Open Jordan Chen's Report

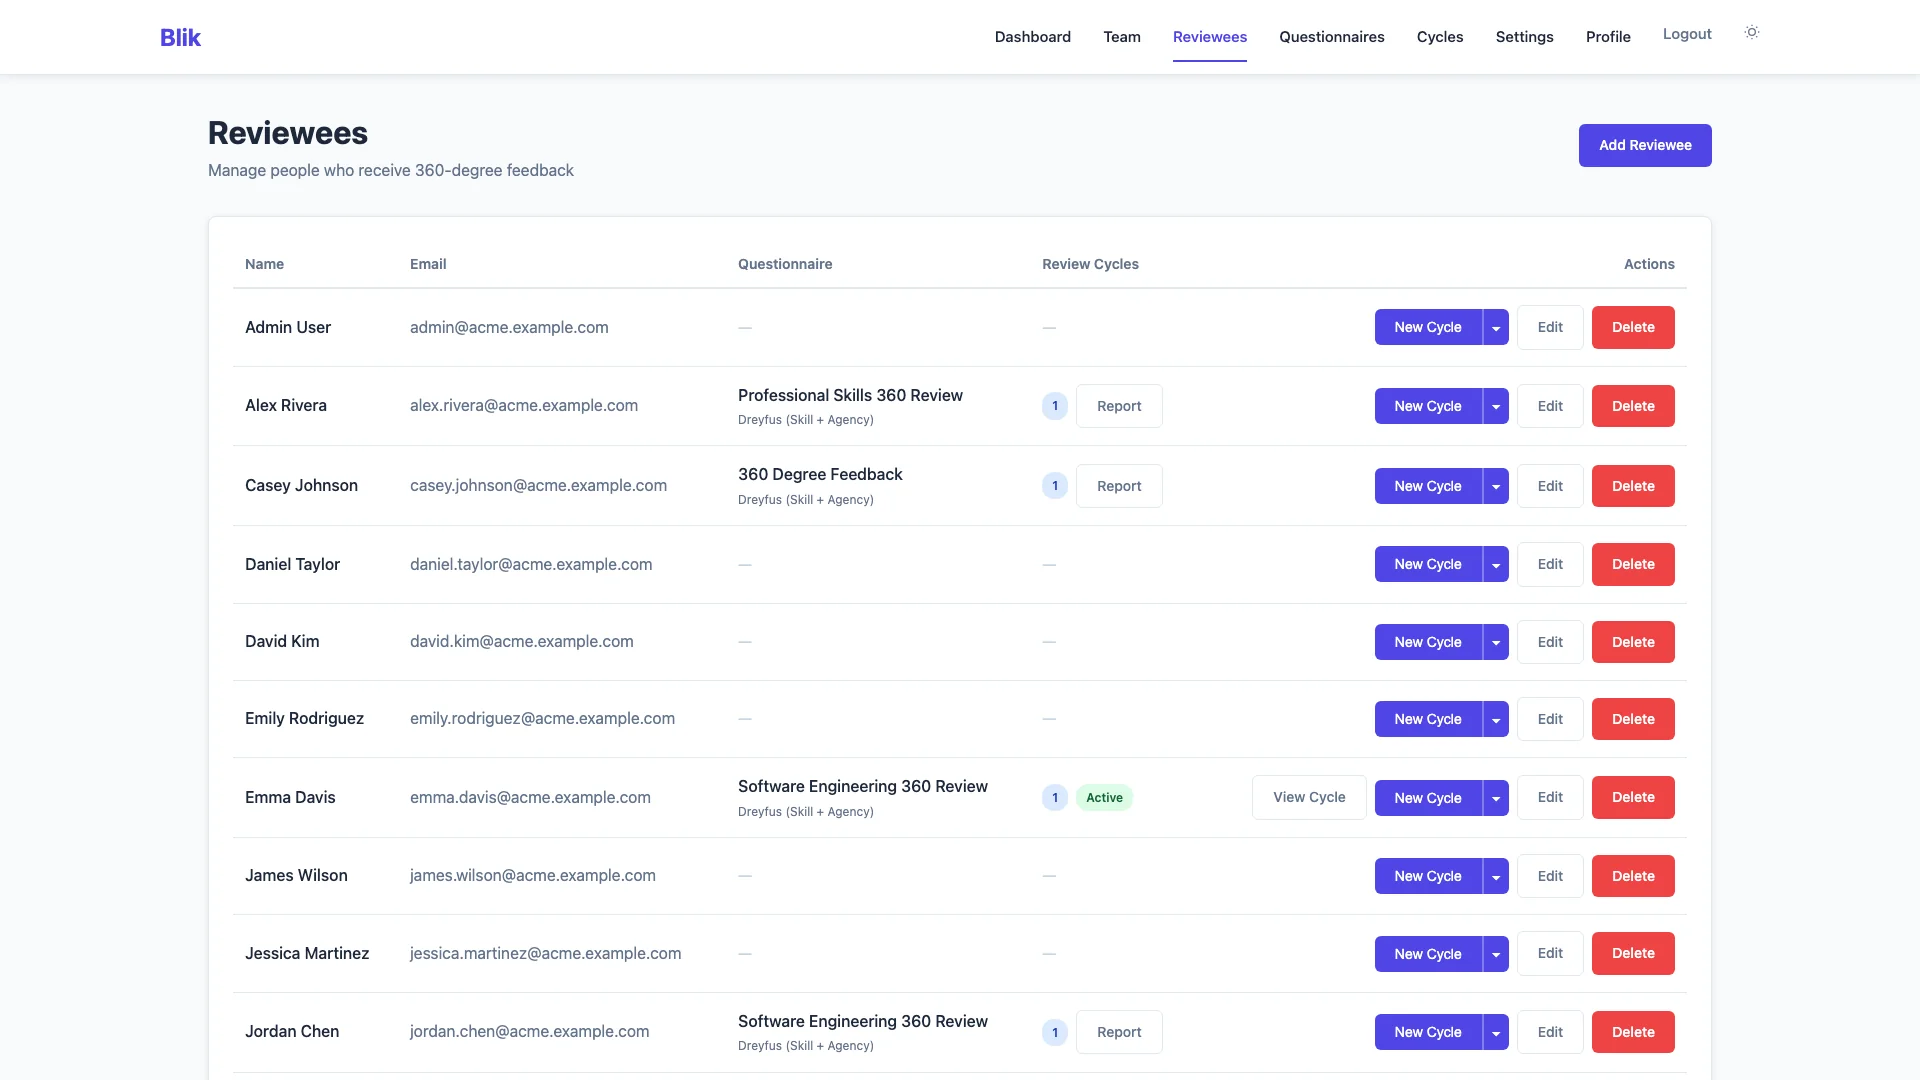pos(1119,1032)
